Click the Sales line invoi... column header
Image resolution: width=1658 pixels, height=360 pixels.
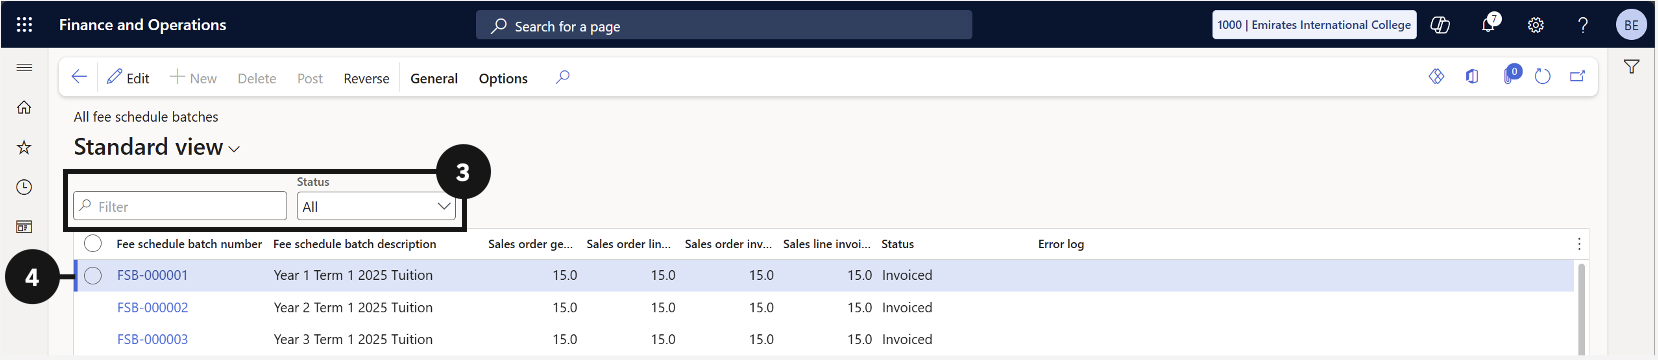827,244
